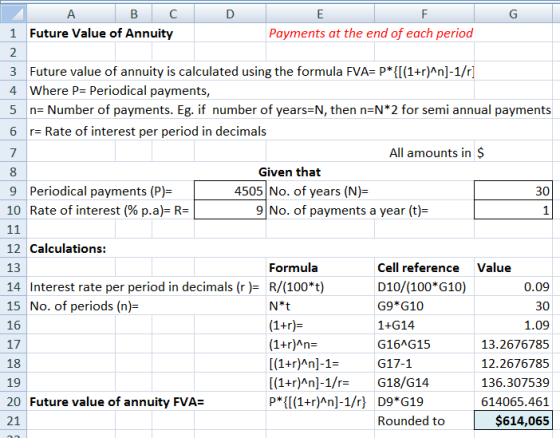Screen dimensions: 560x438
Task: Click the 'P*{[(1+r)^n]-1/r}' formula cell
Action: pos(320,401)
